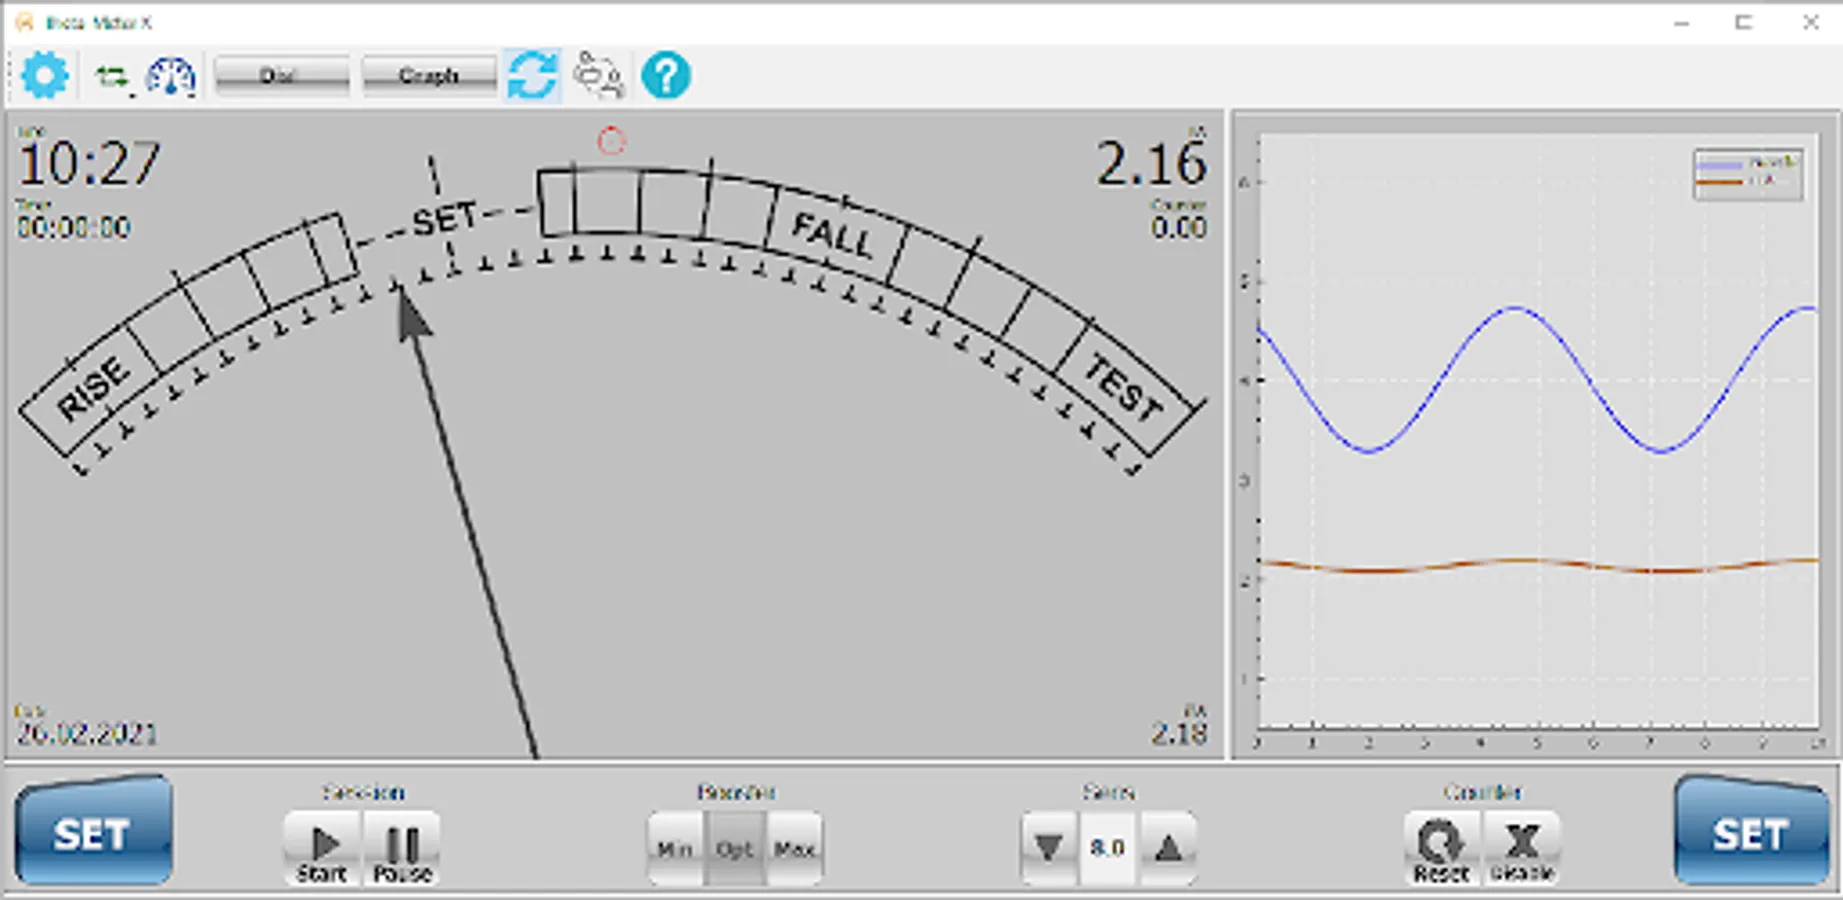The image size is (1843, 900).
Task: Open help with the question mark icon
Action: 666,76
